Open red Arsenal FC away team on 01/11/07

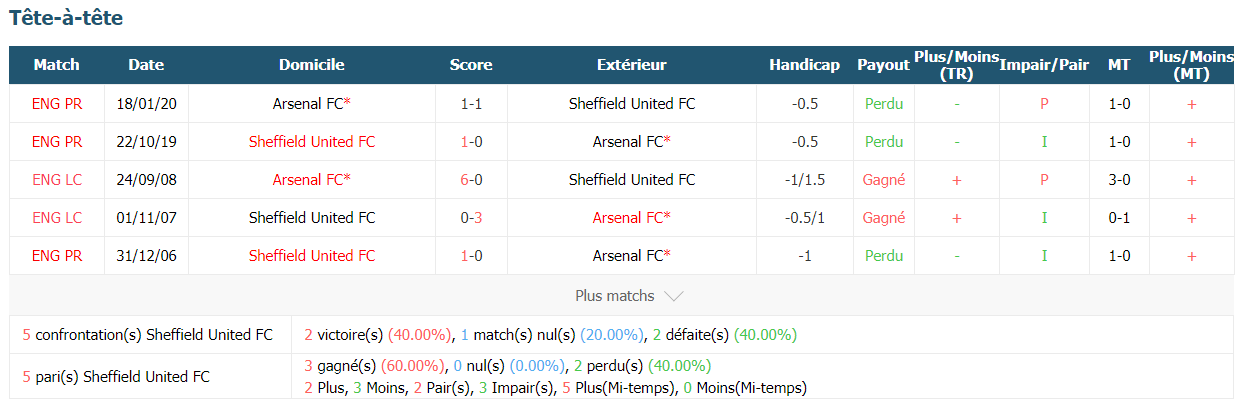point(631,217)
